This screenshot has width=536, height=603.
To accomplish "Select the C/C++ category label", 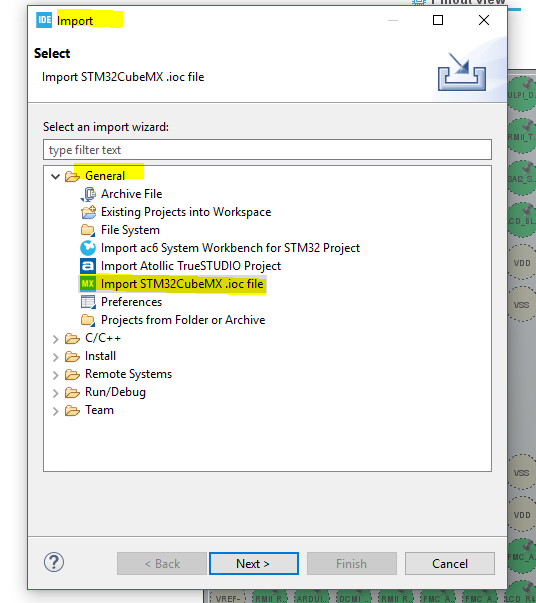I will (x=103, y=338).
